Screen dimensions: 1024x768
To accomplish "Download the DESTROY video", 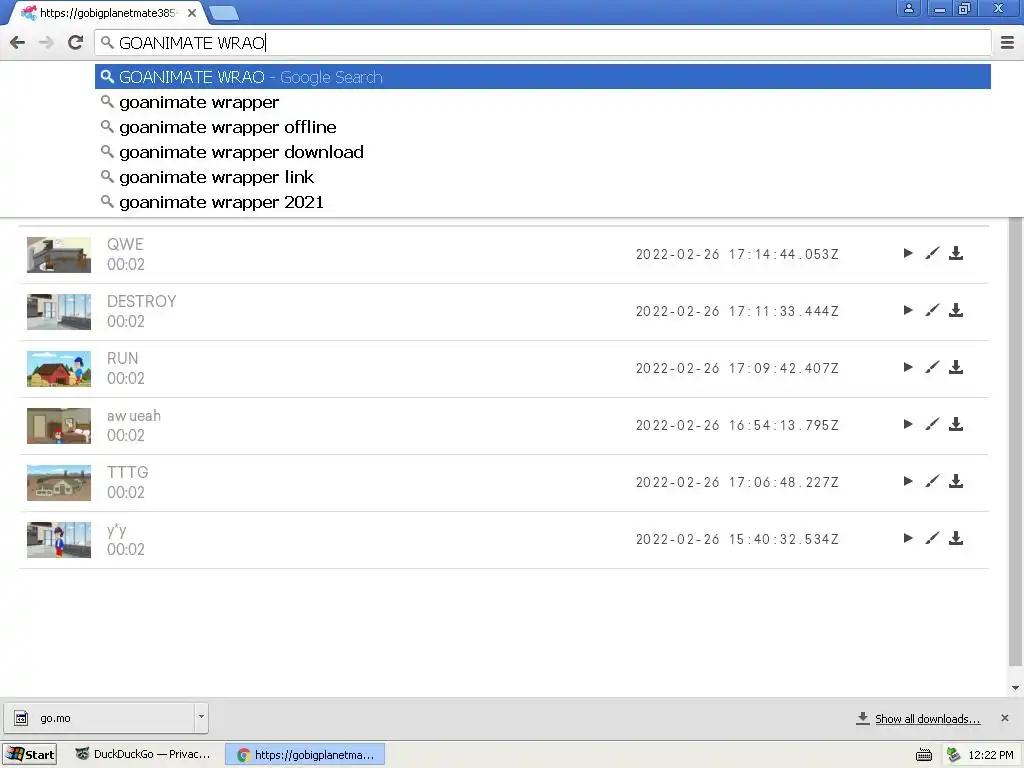I will [x=956, y=310].
